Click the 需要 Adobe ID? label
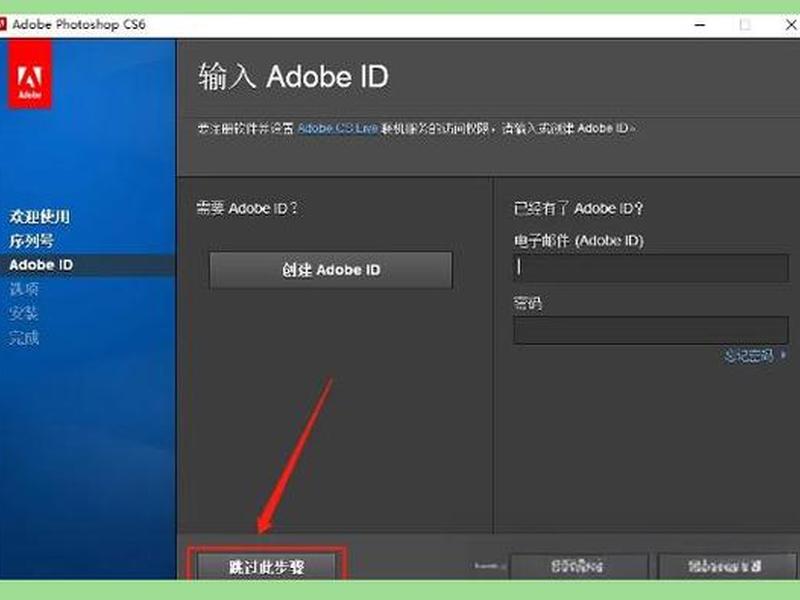Image resolution: width=800 pixels, height=600 pixels. 247,208
